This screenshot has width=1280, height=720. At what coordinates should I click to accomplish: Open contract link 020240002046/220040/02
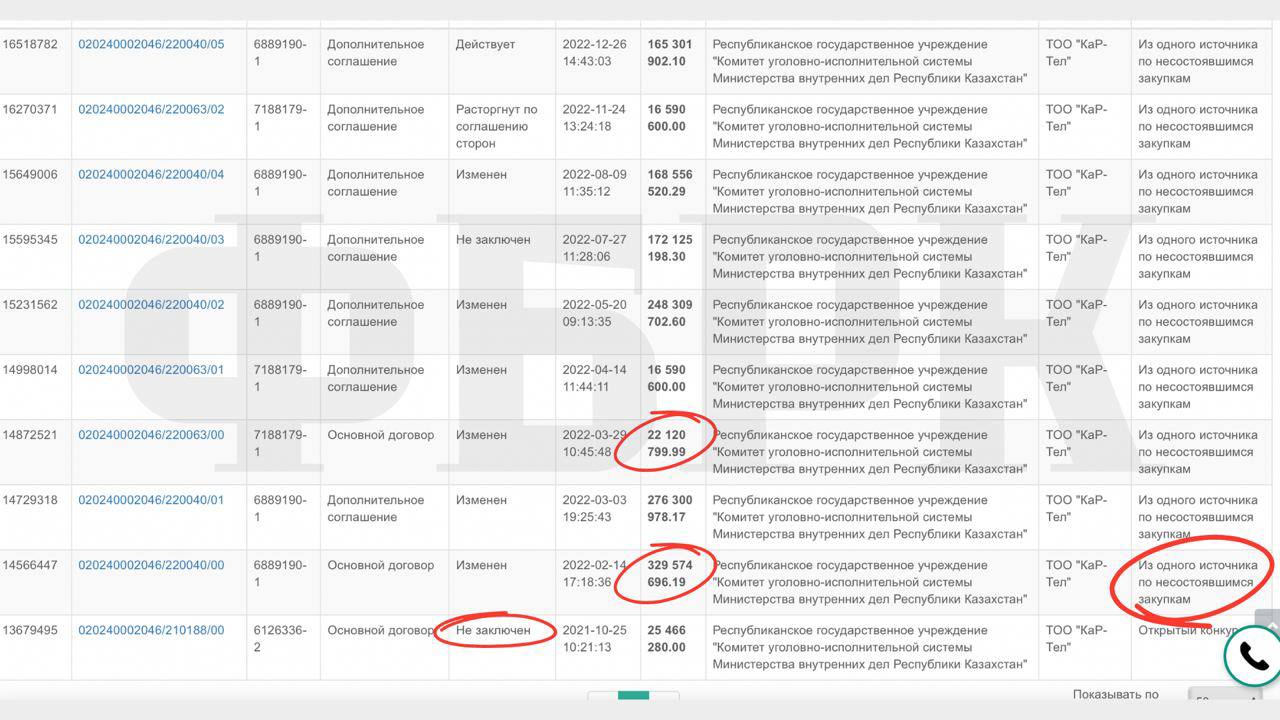[x=151, y=304]
